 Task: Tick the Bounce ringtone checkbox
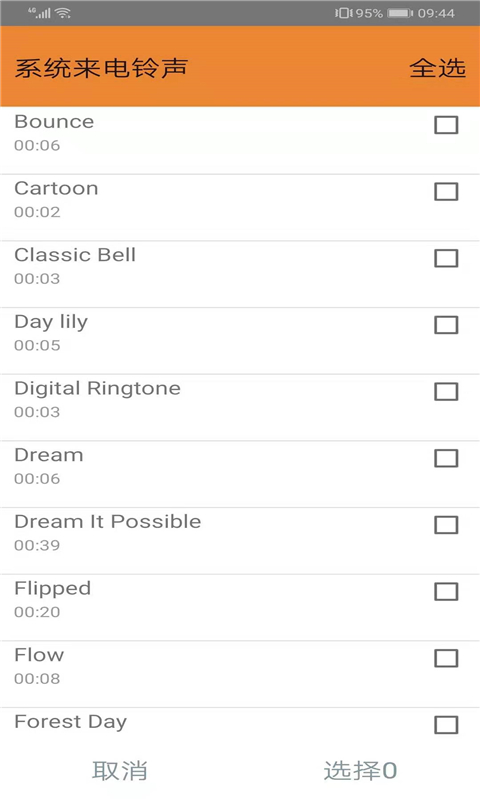[x=446, y=125]
